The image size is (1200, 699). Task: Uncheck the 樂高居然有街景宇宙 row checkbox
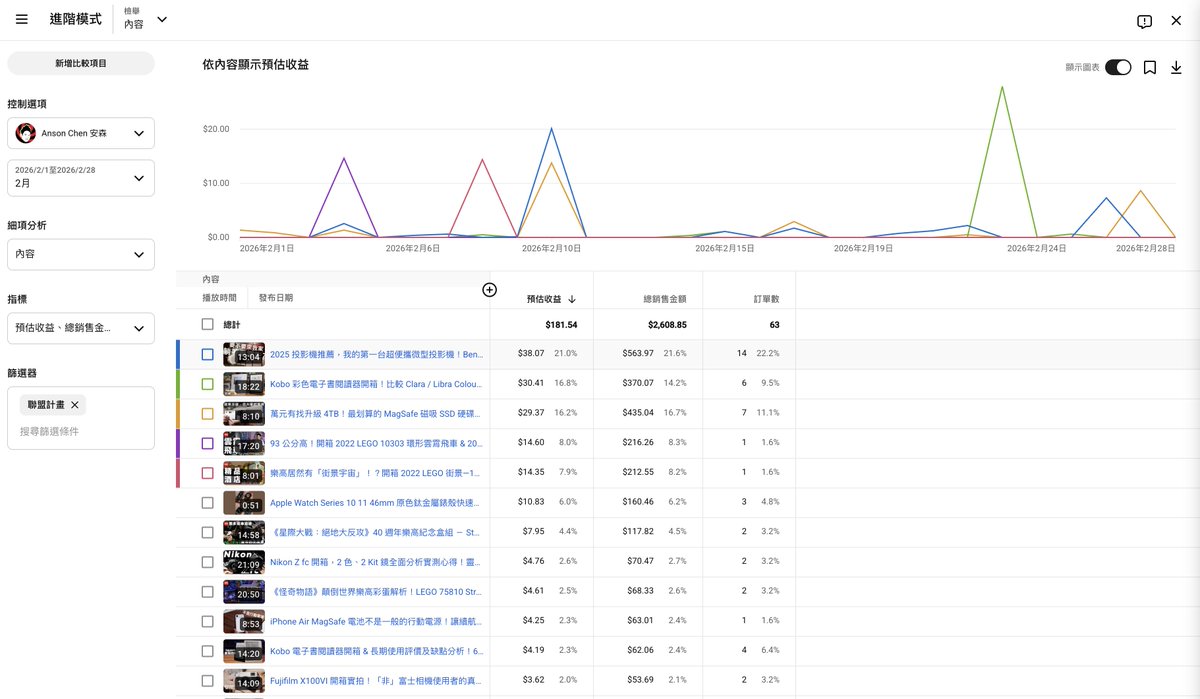coord(207,473)
